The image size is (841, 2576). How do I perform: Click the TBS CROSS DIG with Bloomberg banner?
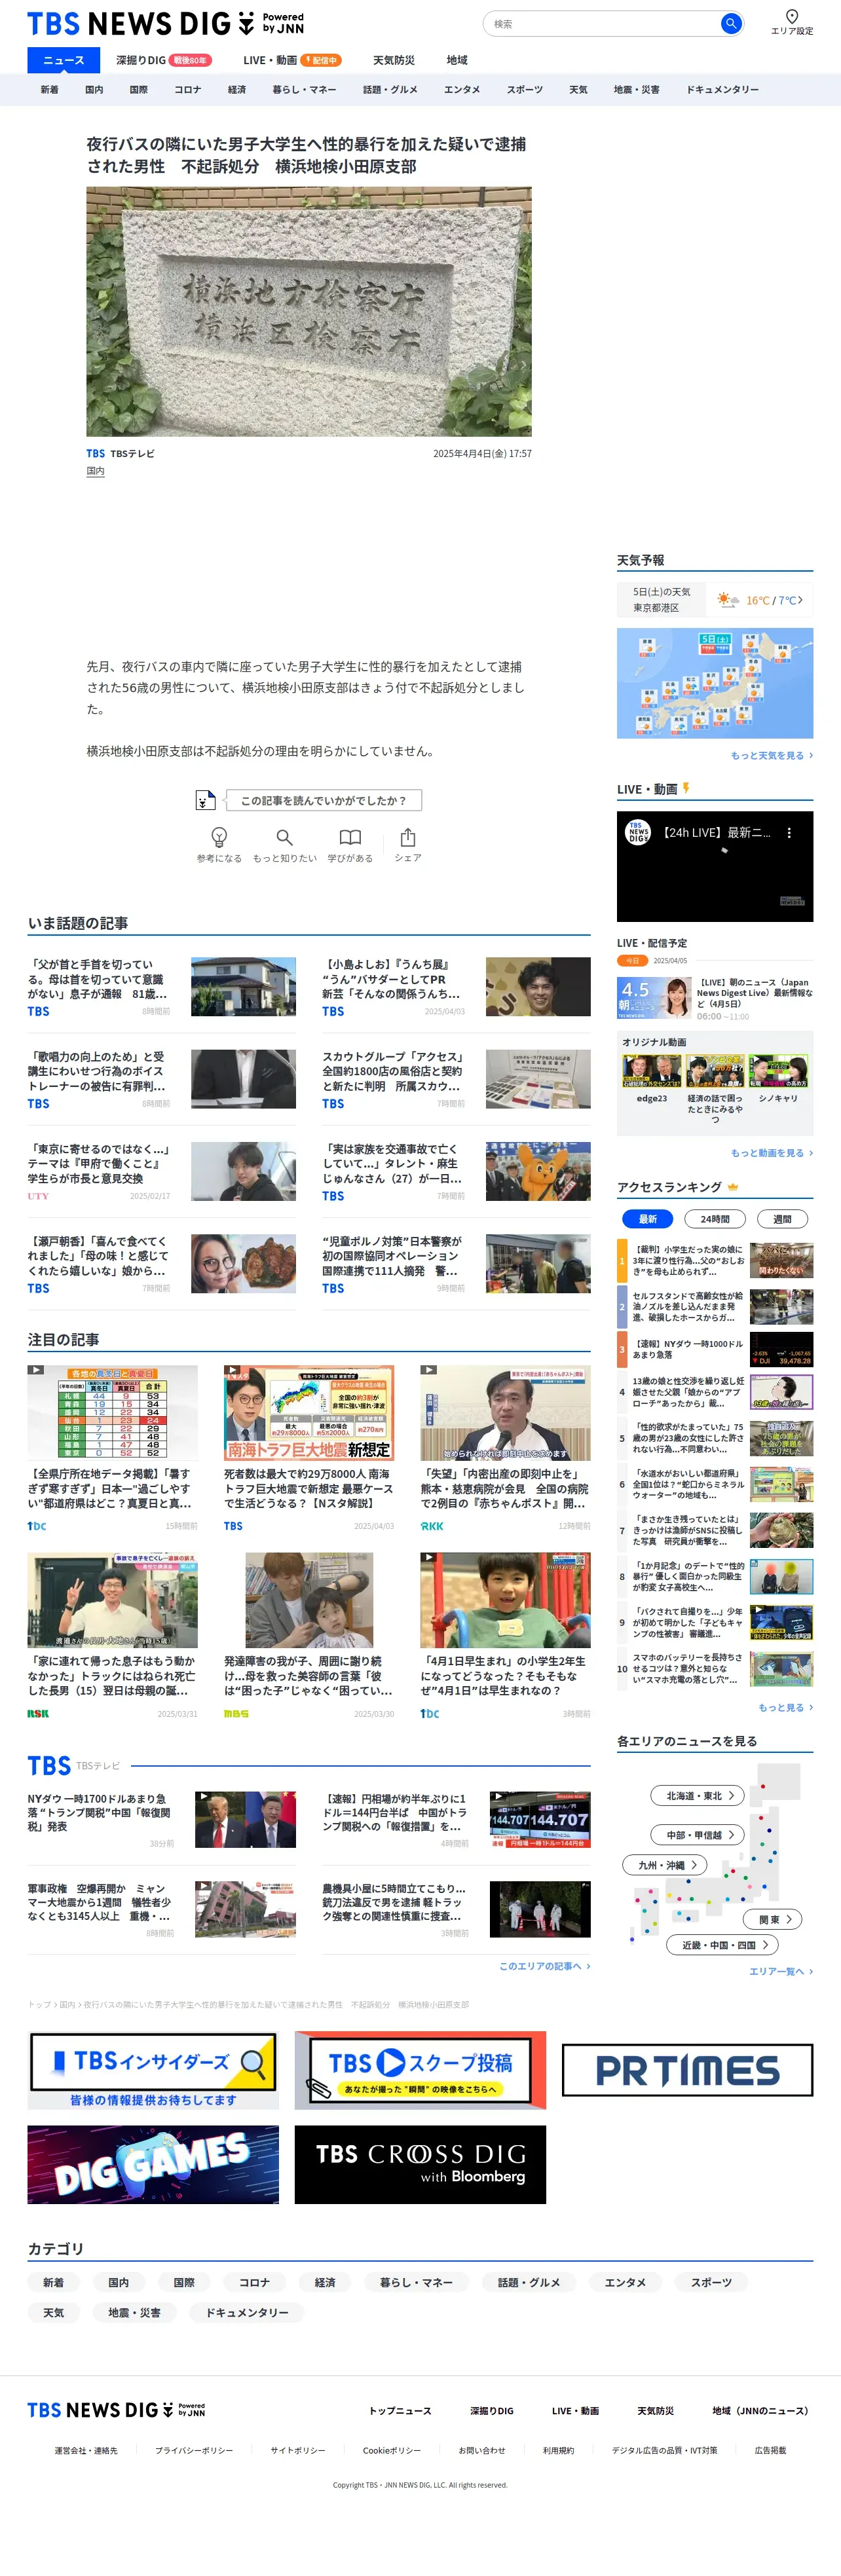(x=420, y=2164)
